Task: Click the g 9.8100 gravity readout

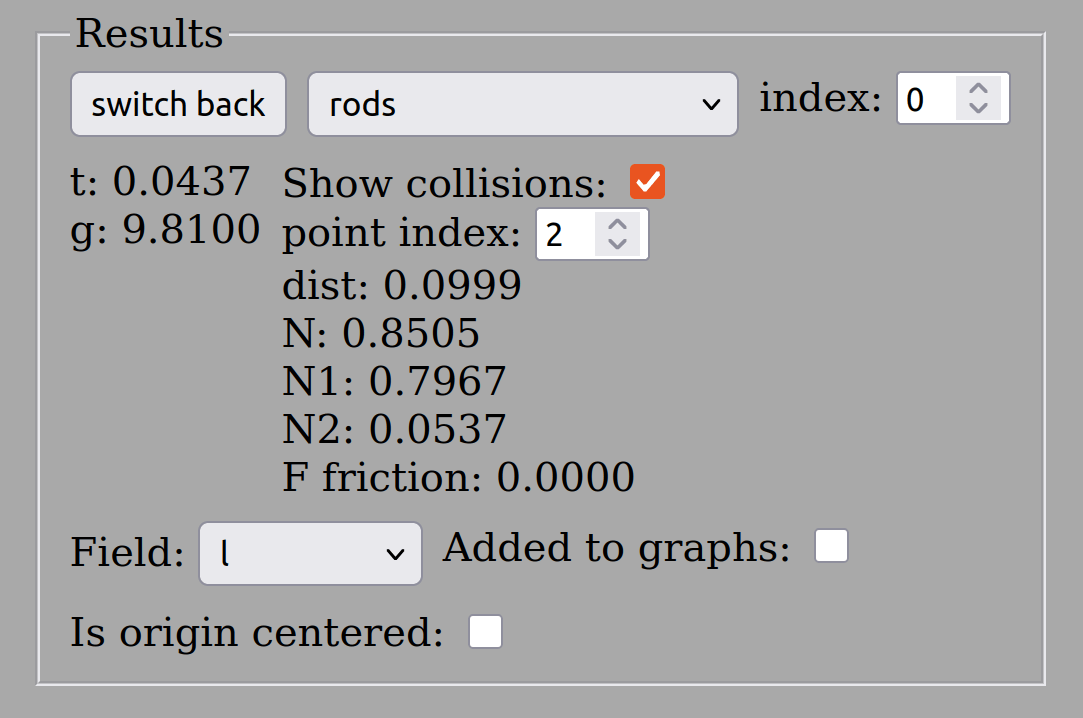Action: (165, 229)
